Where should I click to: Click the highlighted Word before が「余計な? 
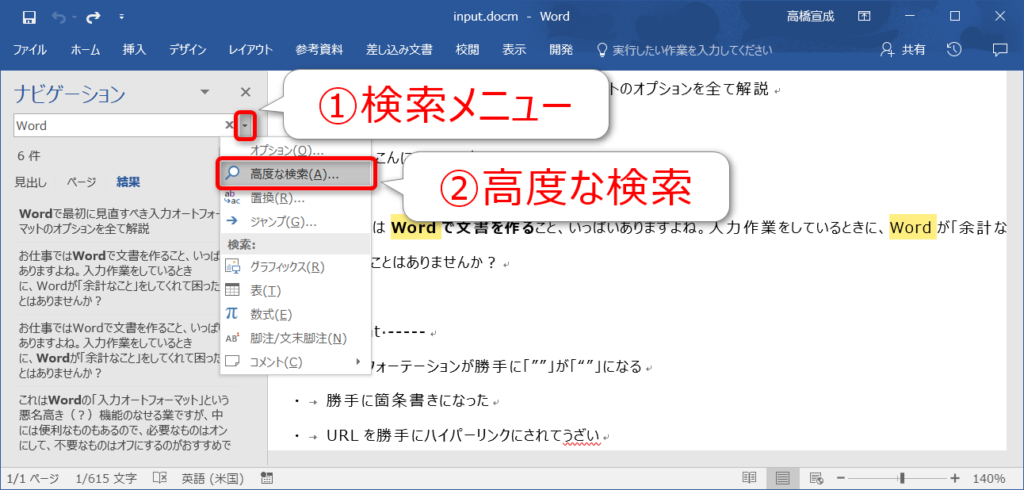[x=912, y=227]
